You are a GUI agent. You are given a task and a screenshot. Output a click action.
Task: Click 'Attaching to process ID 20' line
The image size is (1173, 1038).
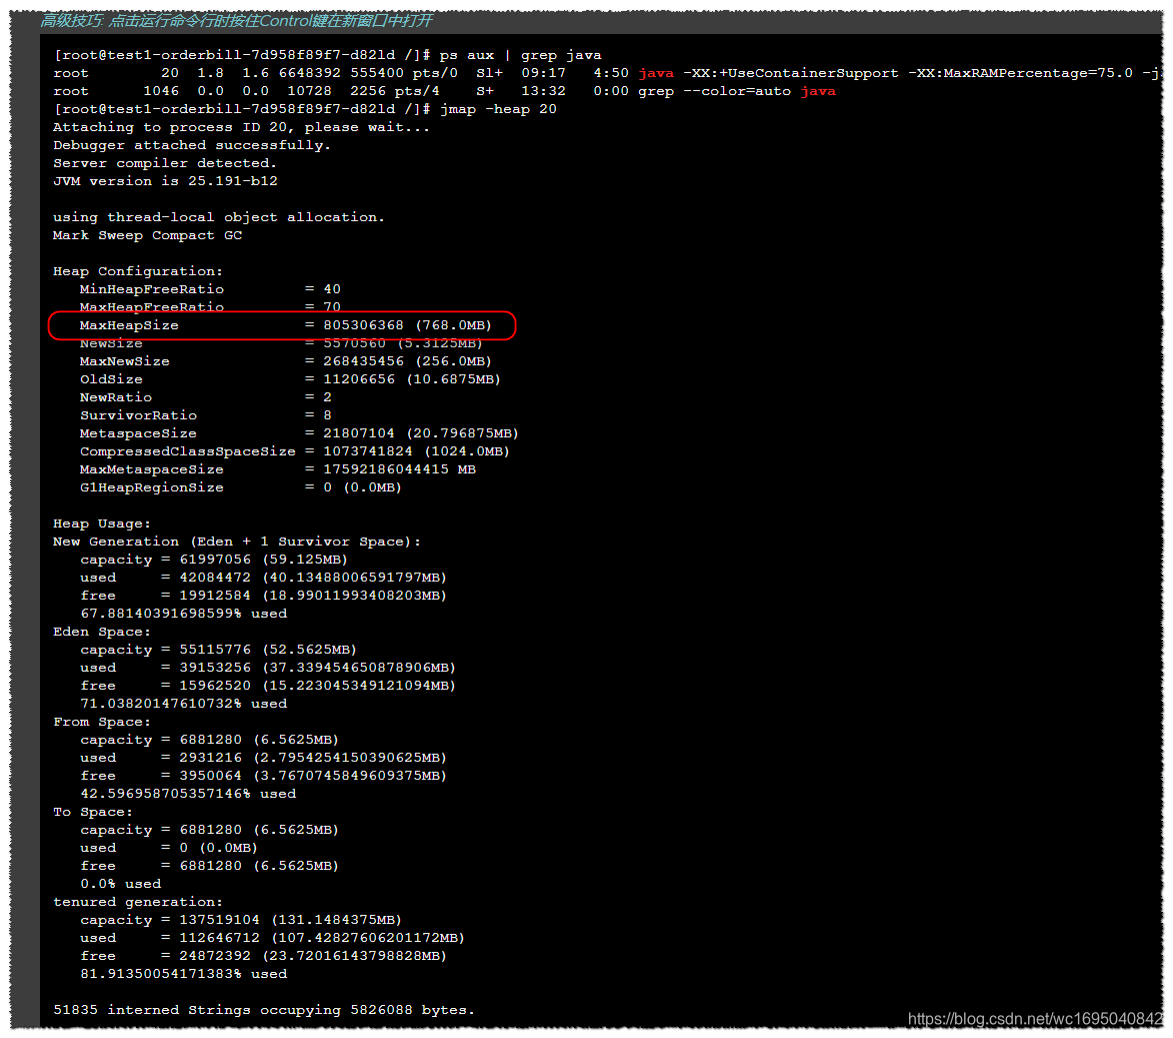point(242,127)
